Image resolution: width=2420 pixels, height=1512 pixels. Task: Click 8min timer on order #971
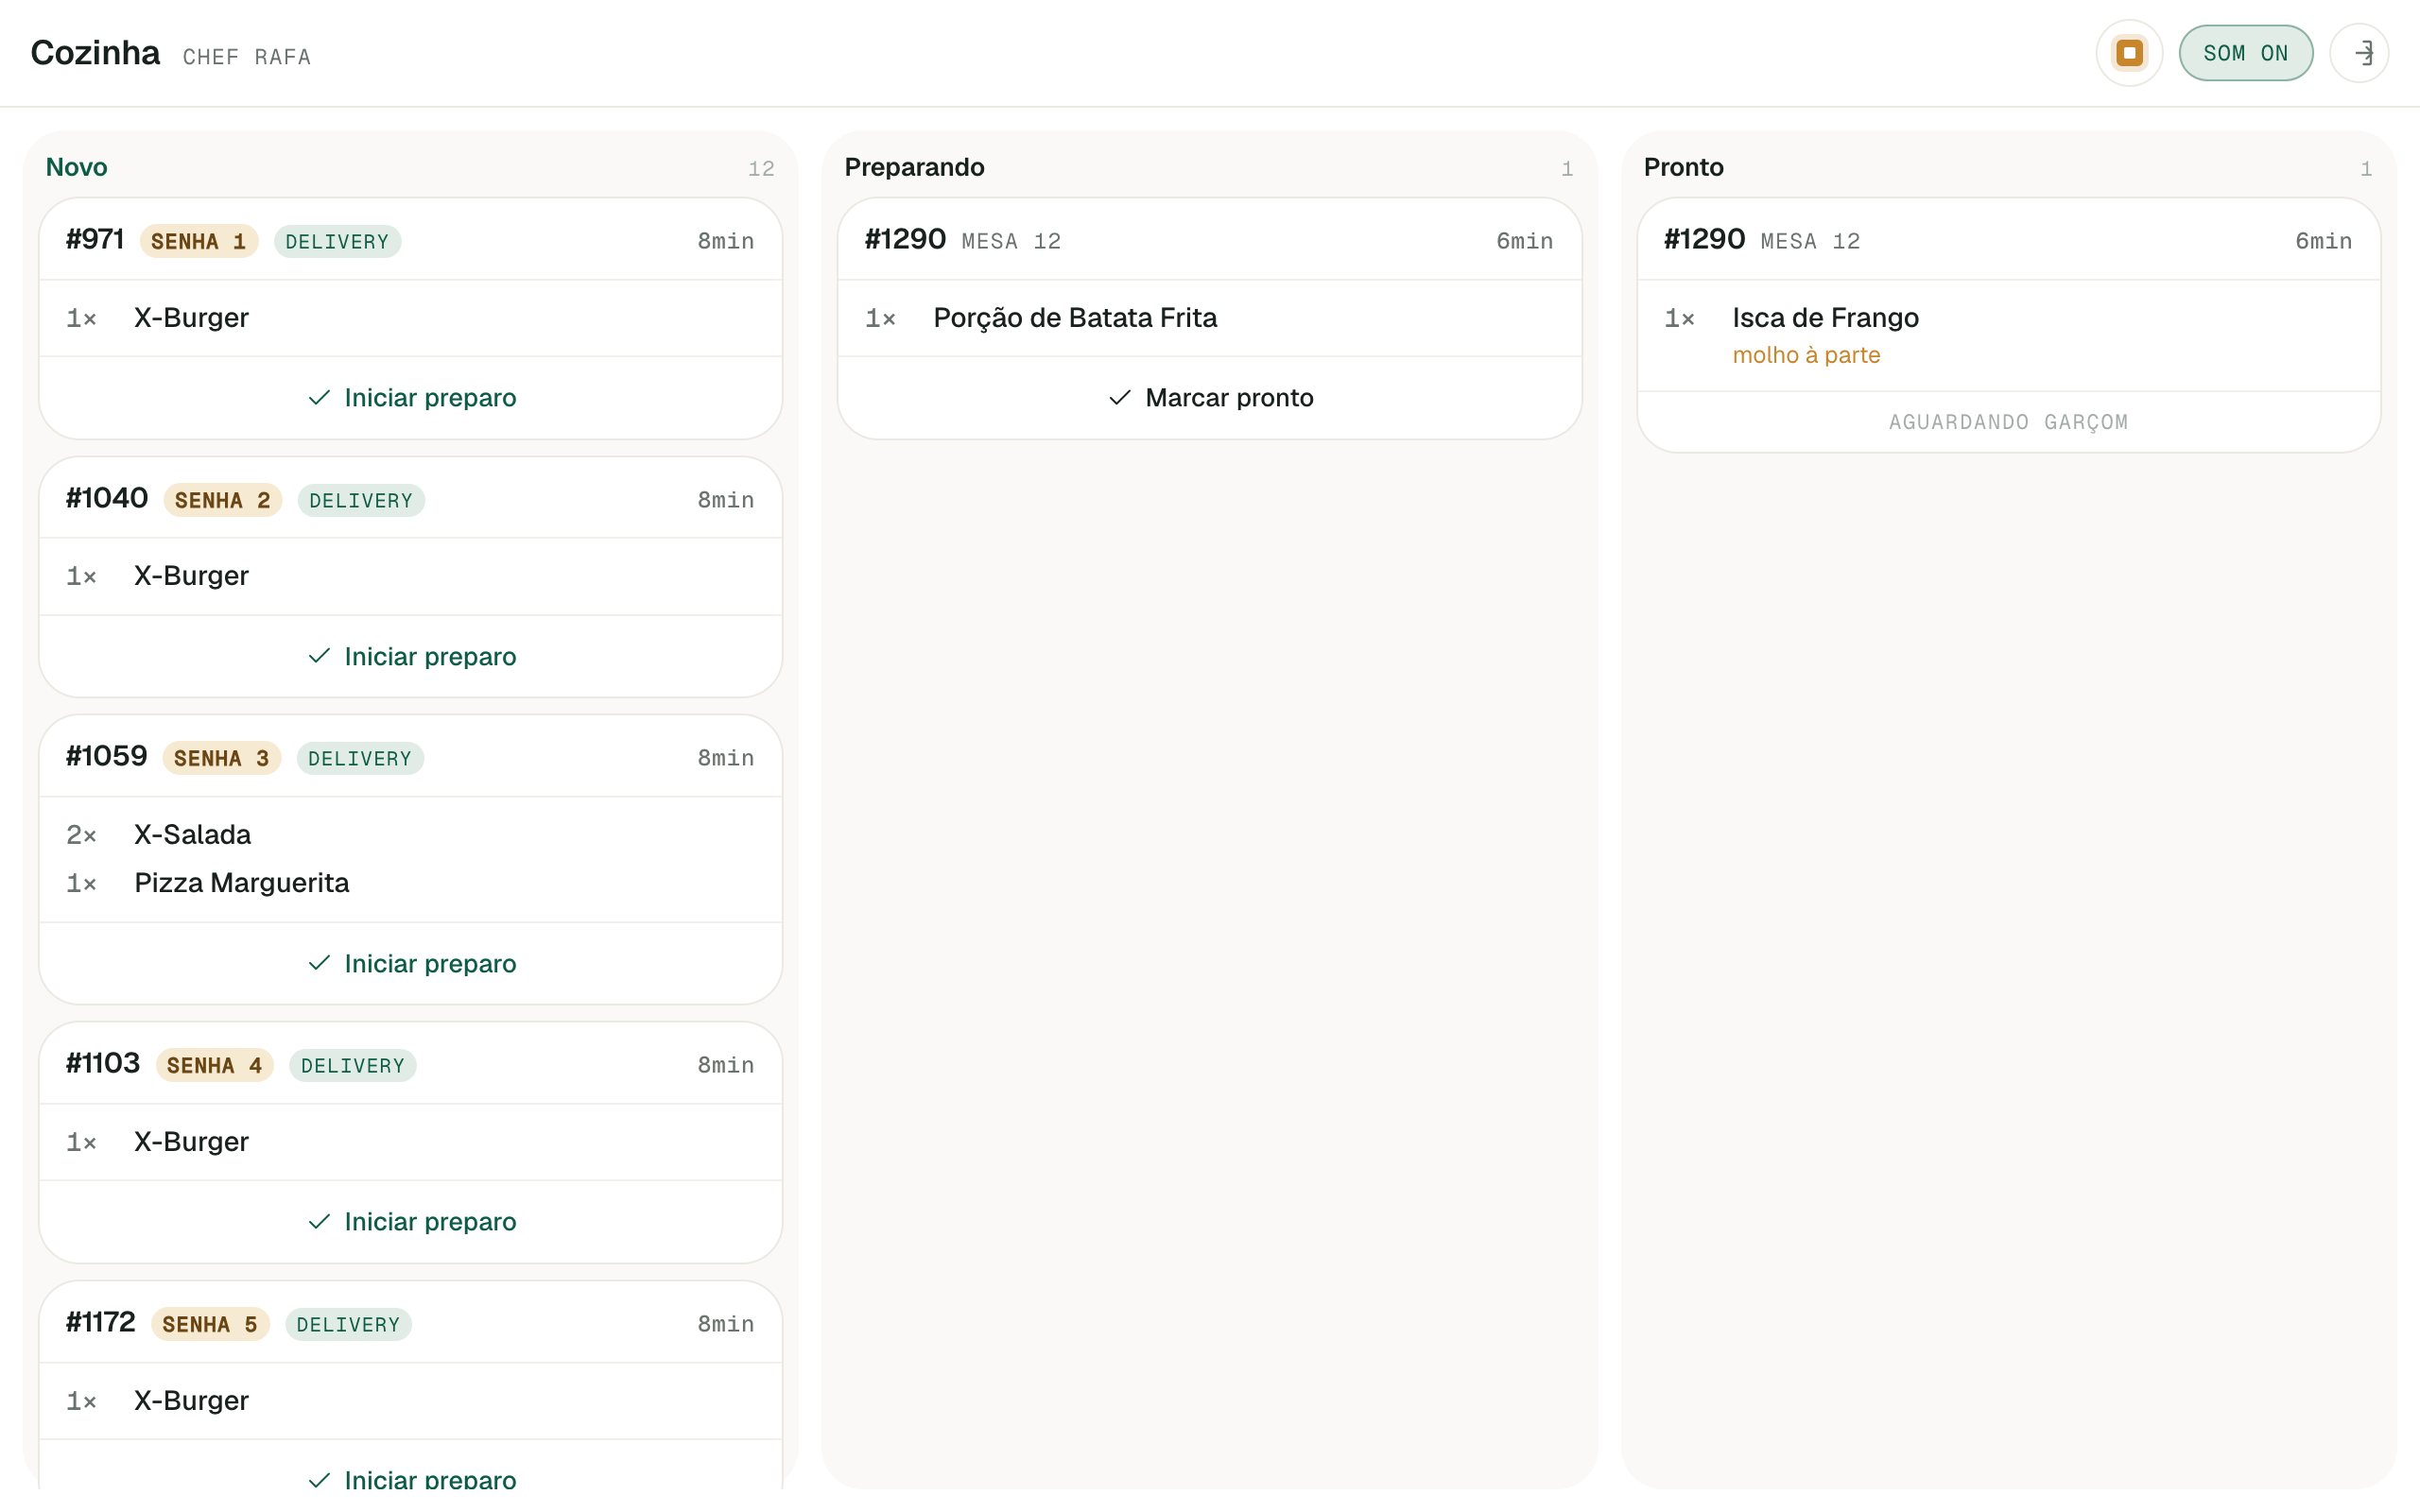726,241
